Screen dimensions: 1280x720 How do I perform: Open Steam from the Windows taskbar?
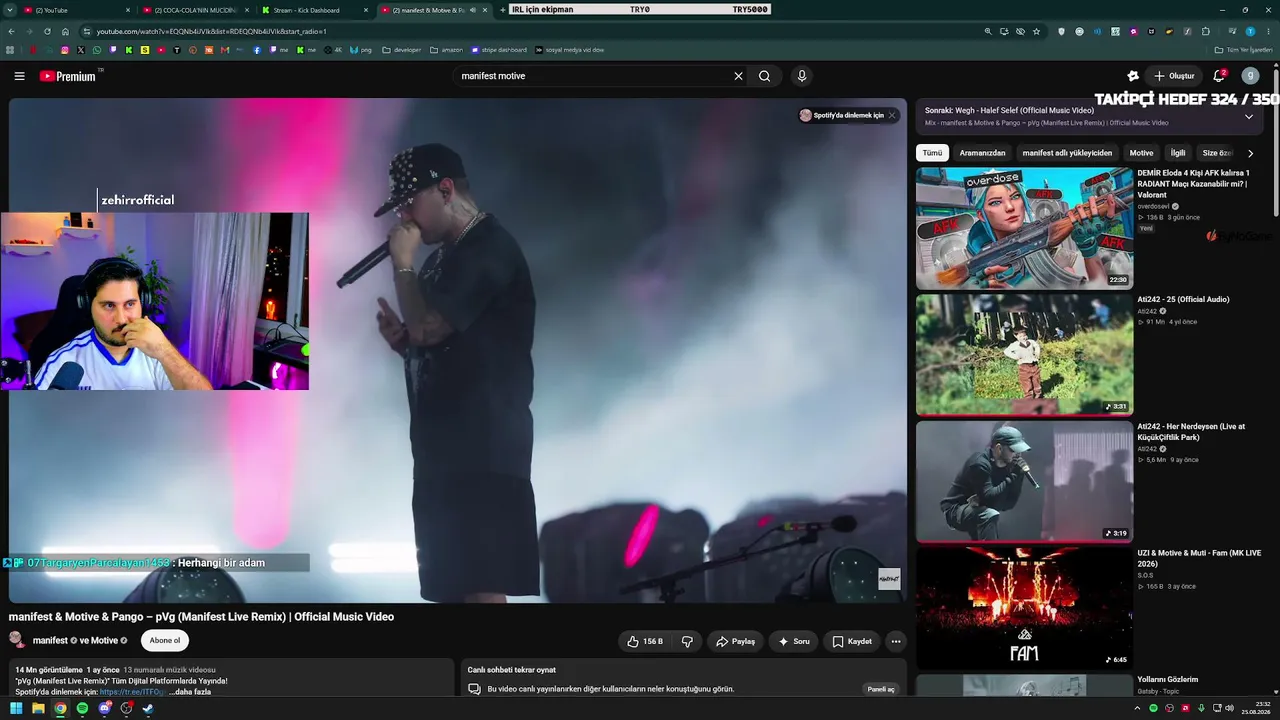[148, 709]
